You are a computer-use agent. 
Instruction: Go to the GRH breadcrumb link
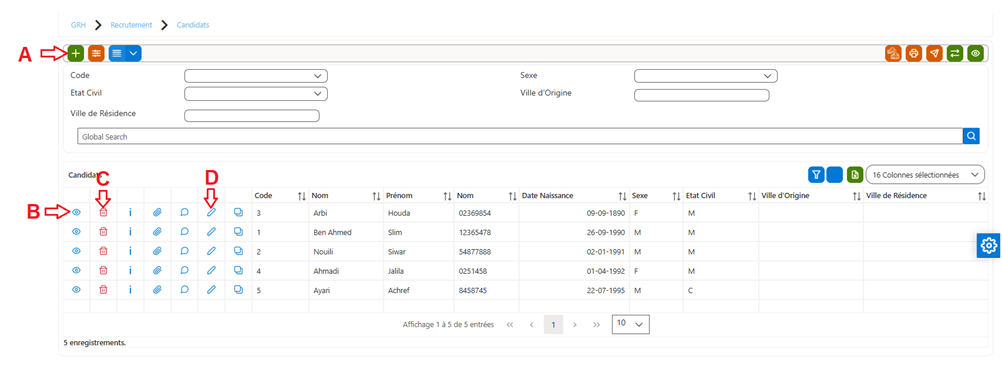point(78,25)
